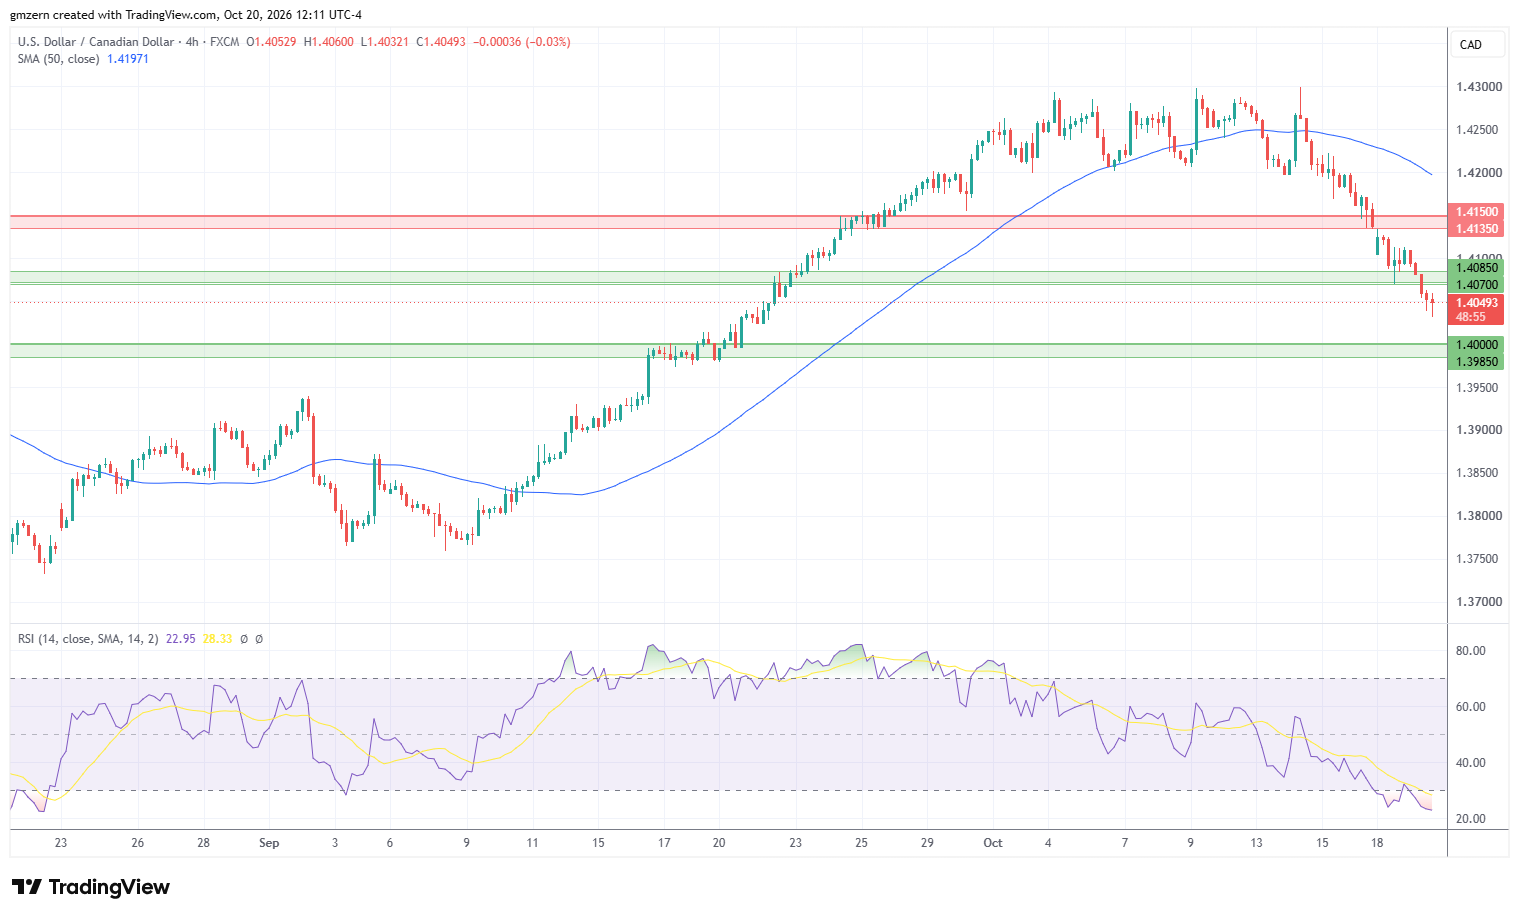Click the 26 date on time axis
Screen dimensions: 1519x917
[138, 843]
